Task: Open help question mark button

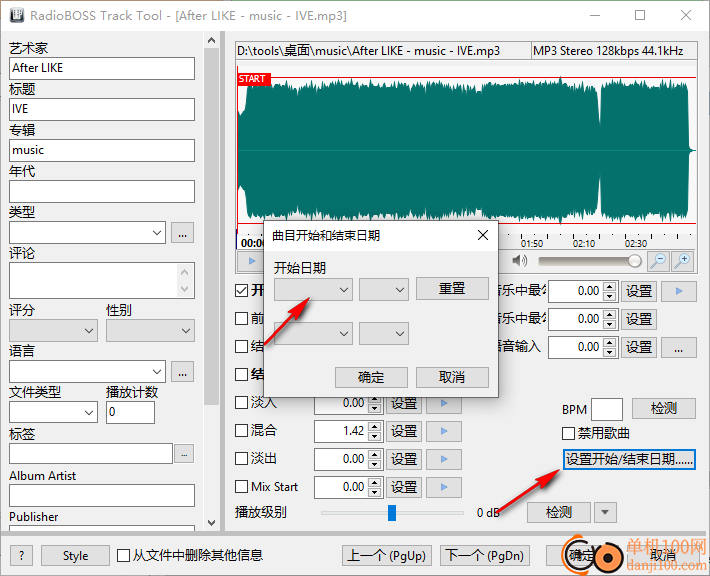Action: pos(21,555)
